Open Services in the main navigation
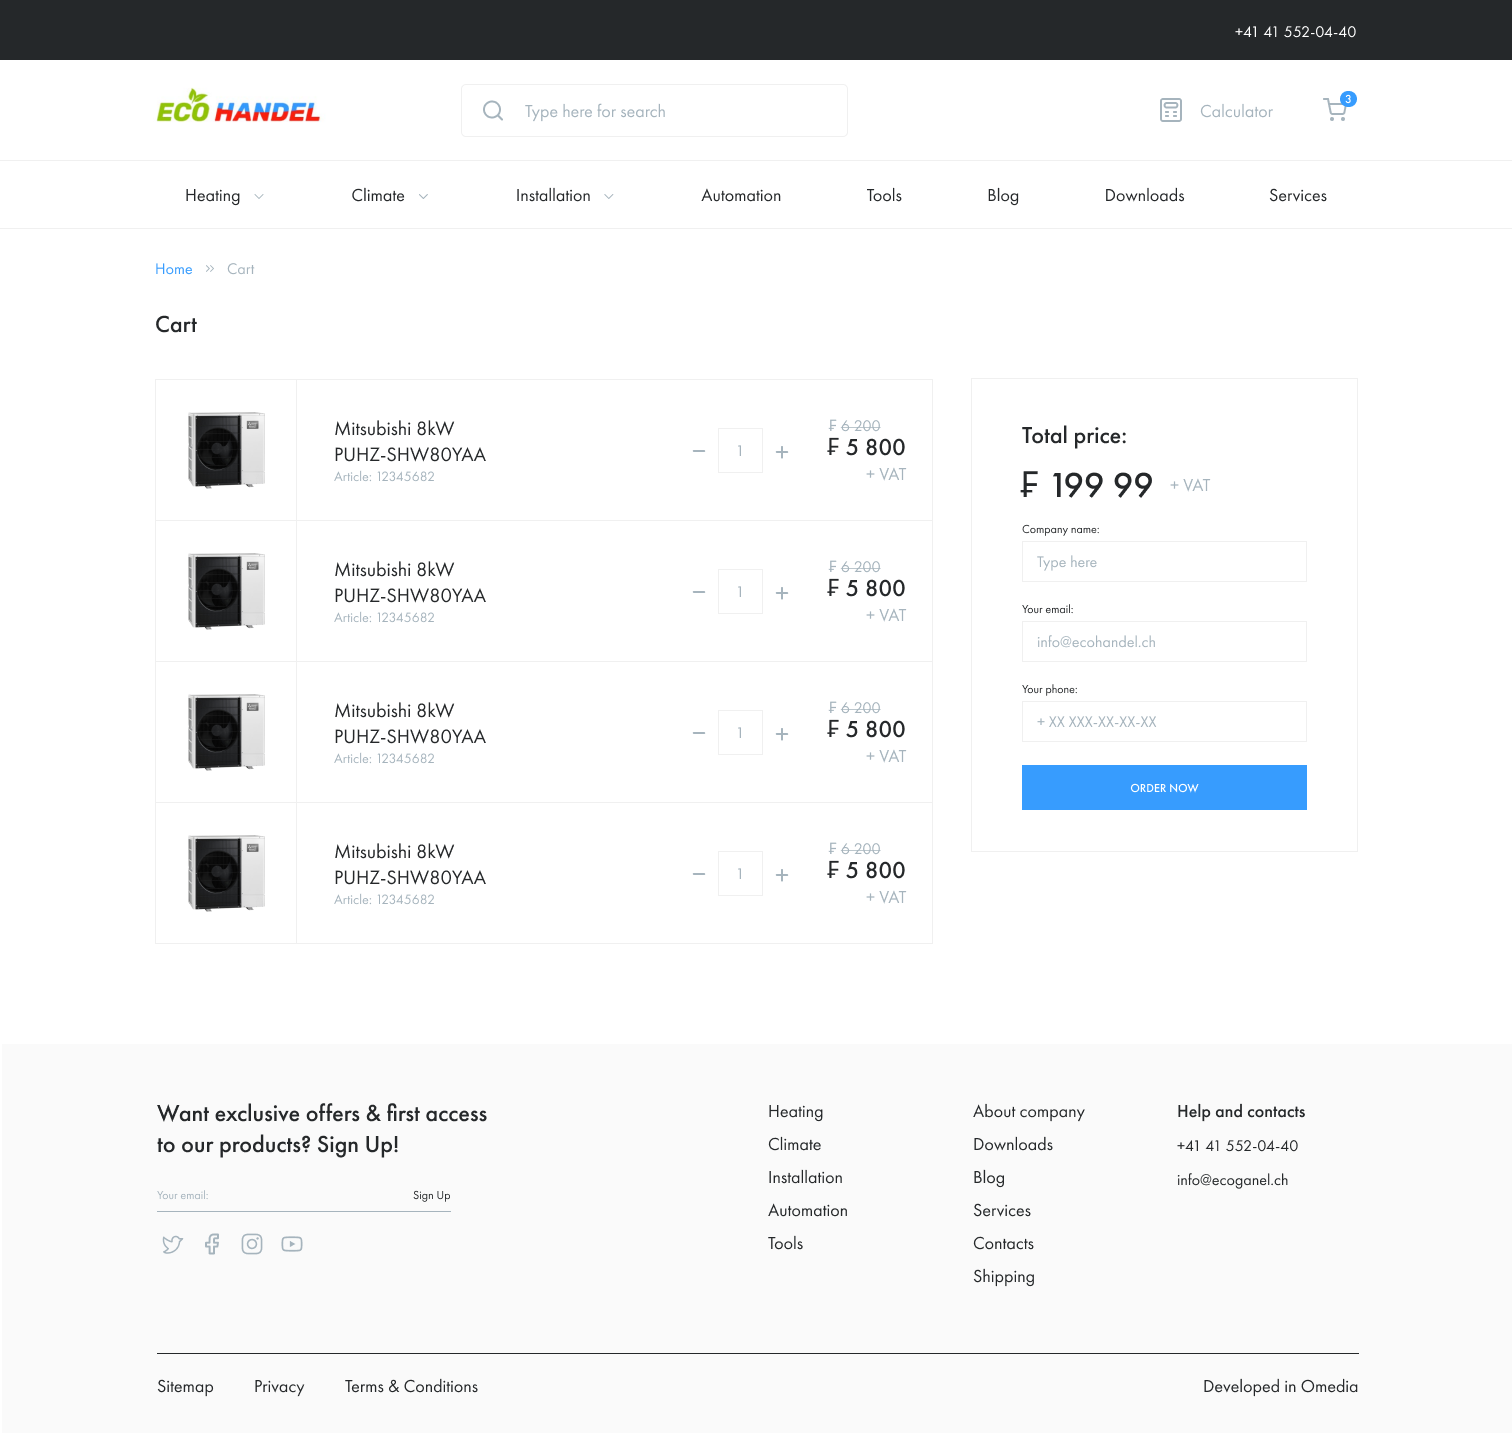The width and height of the screenshot is (1512, 1433). (1298, 196)
